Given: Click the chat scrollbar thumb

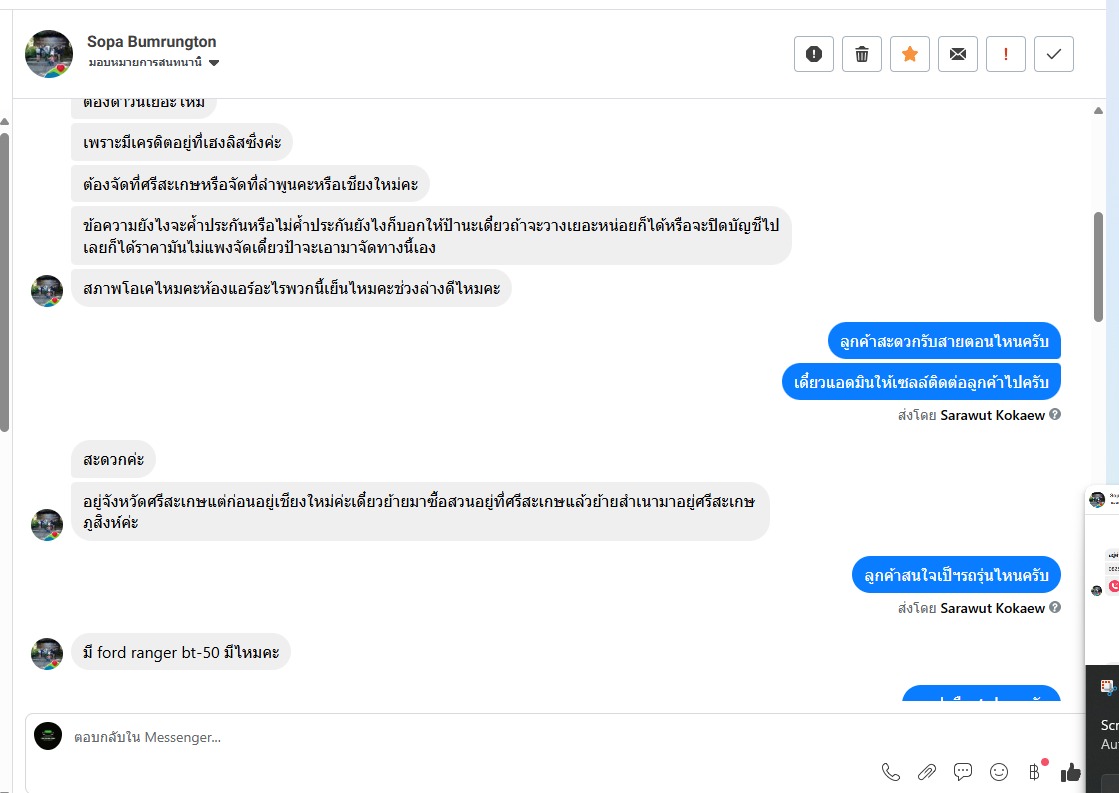Looking at the screenshot, I should point(1098,265).
